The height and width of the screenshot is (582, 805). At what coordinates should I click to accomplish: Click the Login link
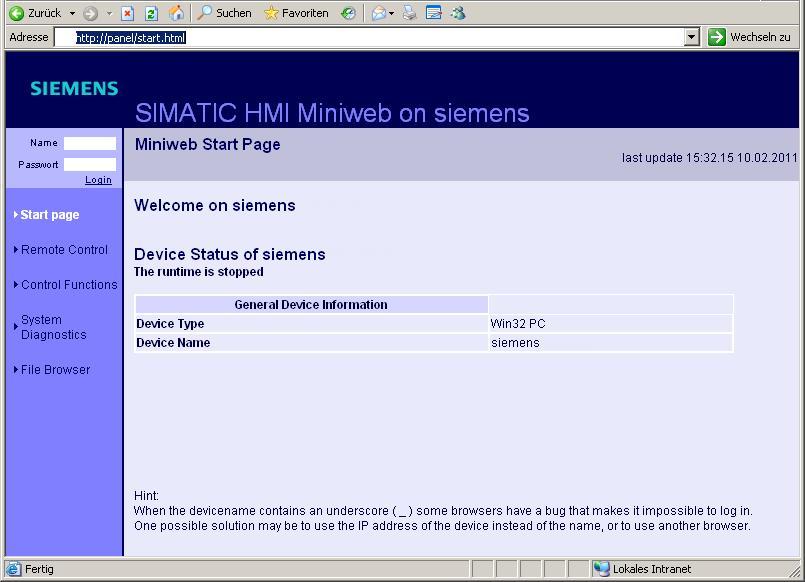(98, 180)
